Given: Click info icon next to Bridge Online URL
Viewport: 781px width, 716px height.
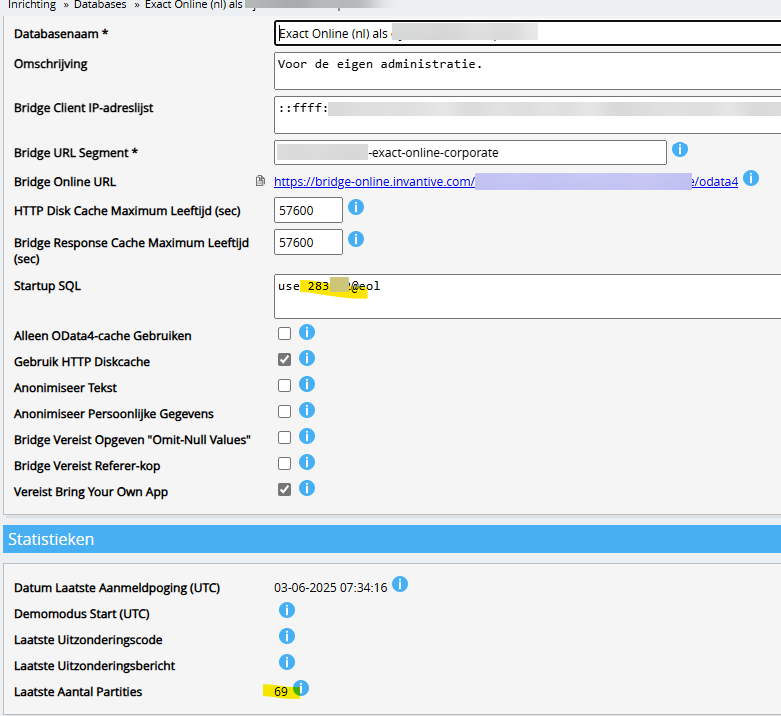Looking at the screenshot, I should coord(751,178).
